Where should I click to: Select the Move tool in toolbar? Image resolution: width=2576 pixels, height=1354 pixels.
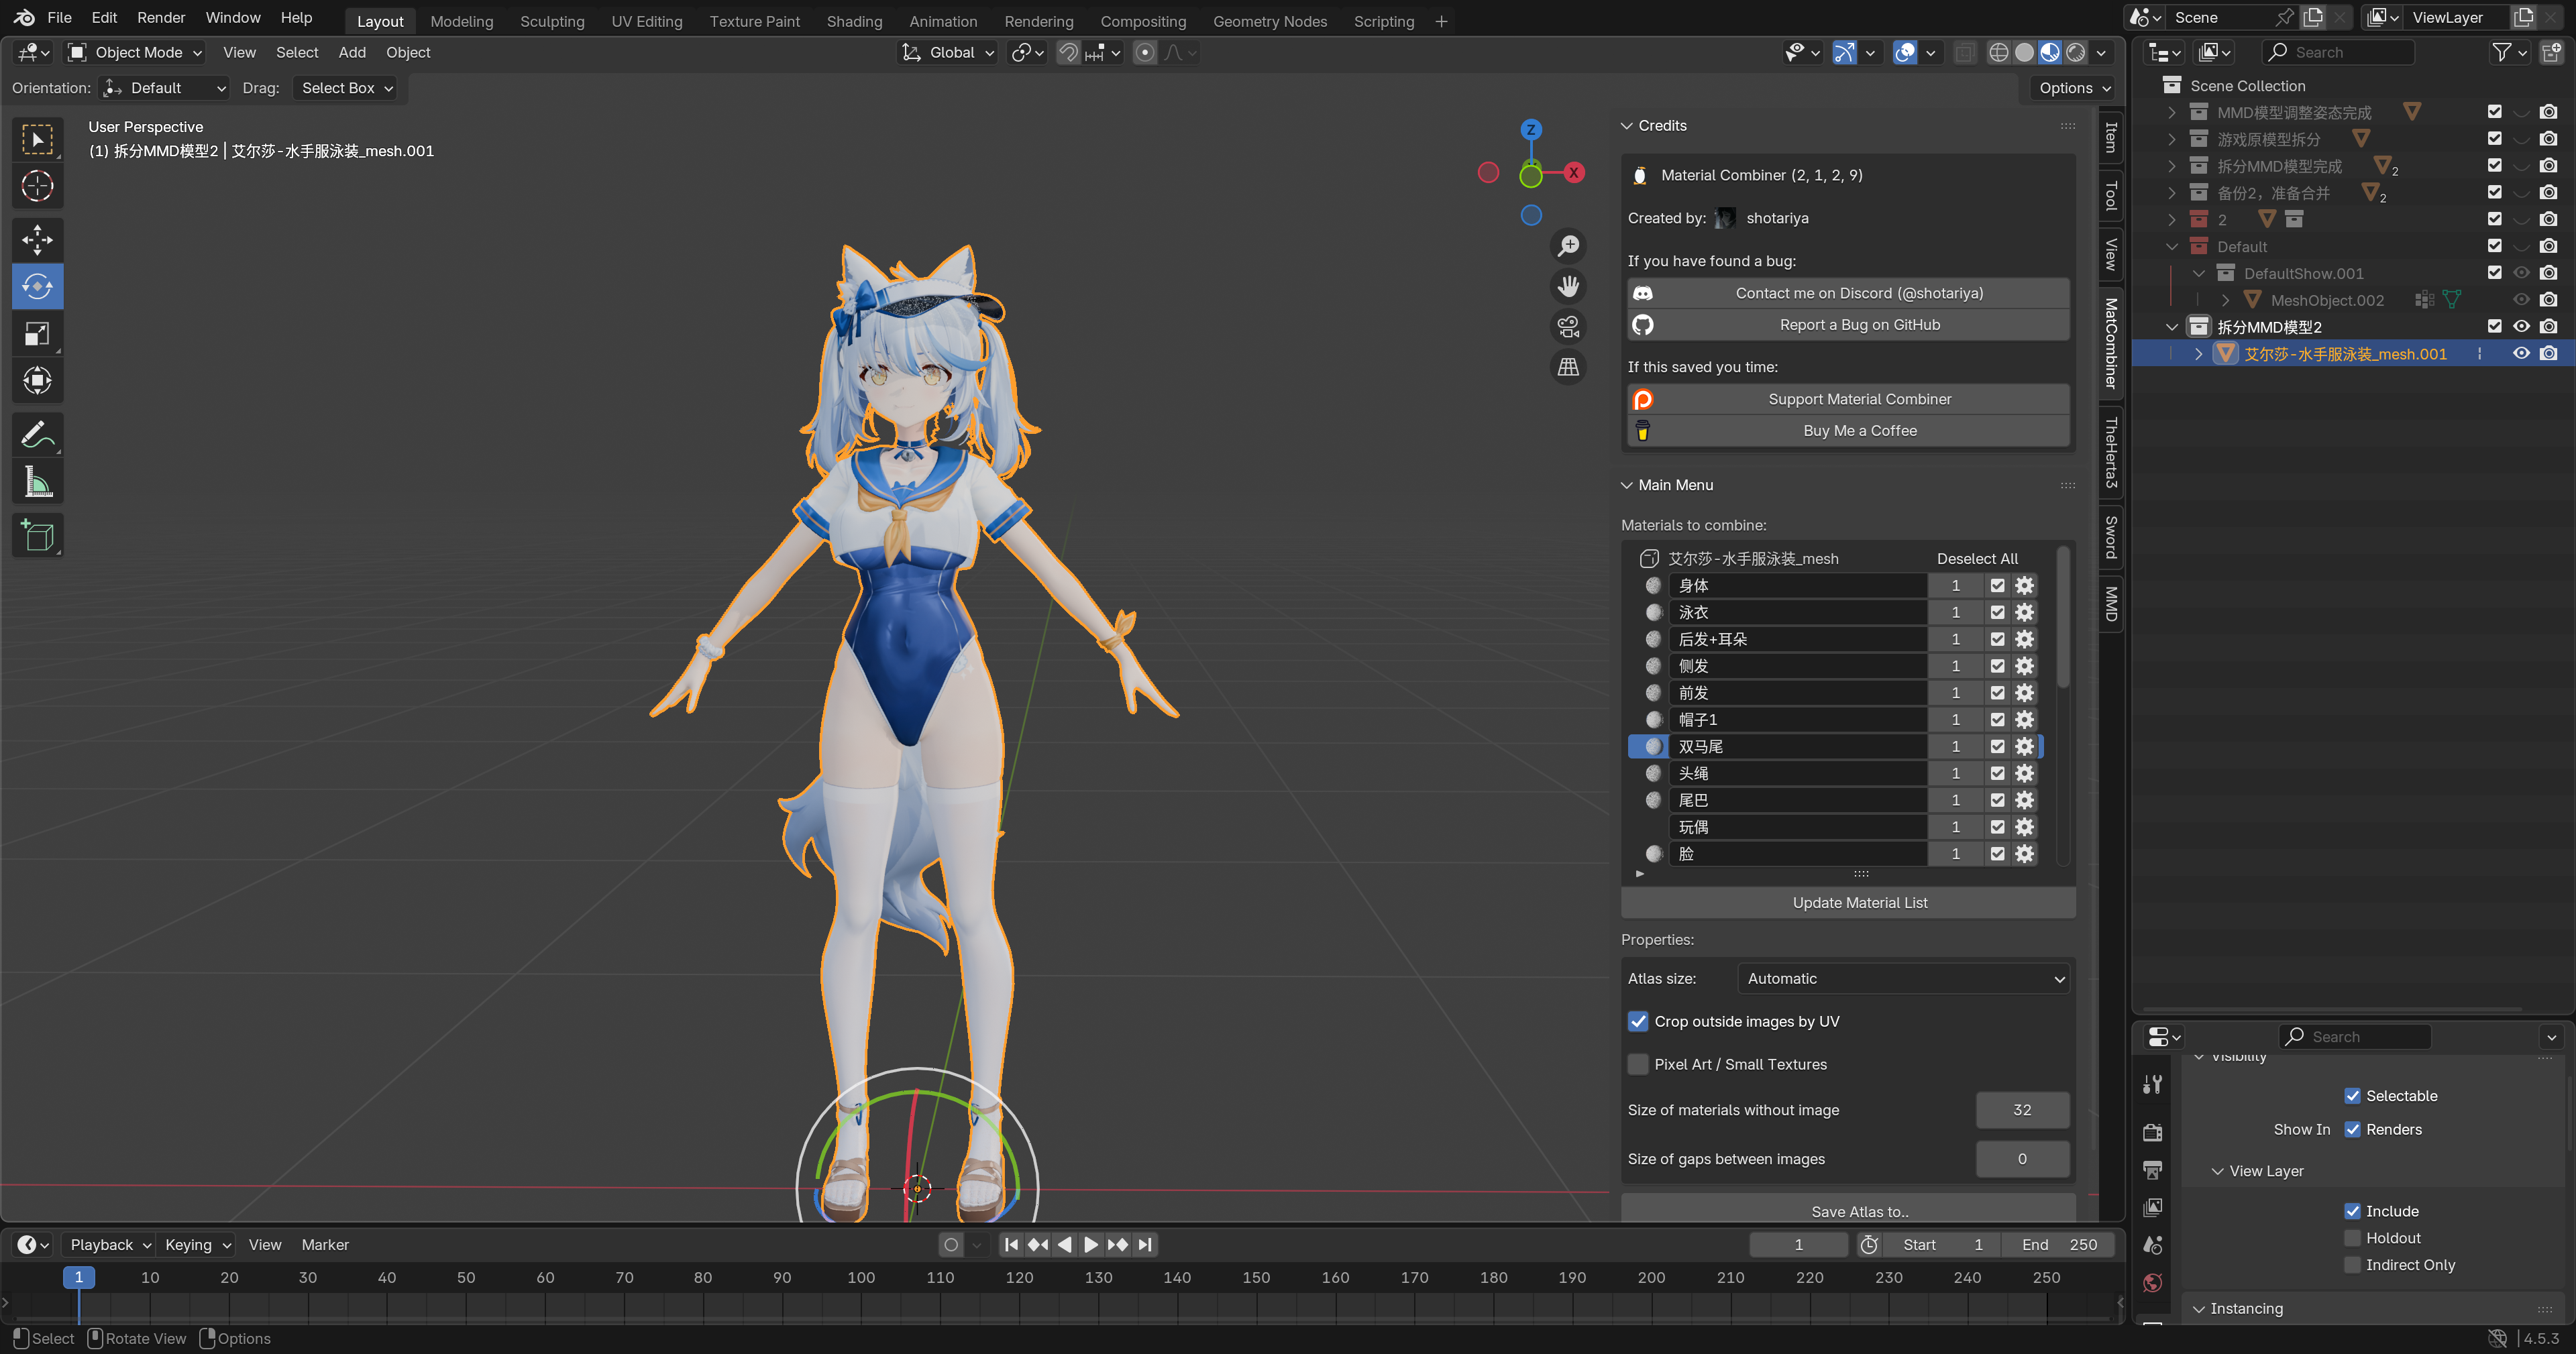[37, 240]
